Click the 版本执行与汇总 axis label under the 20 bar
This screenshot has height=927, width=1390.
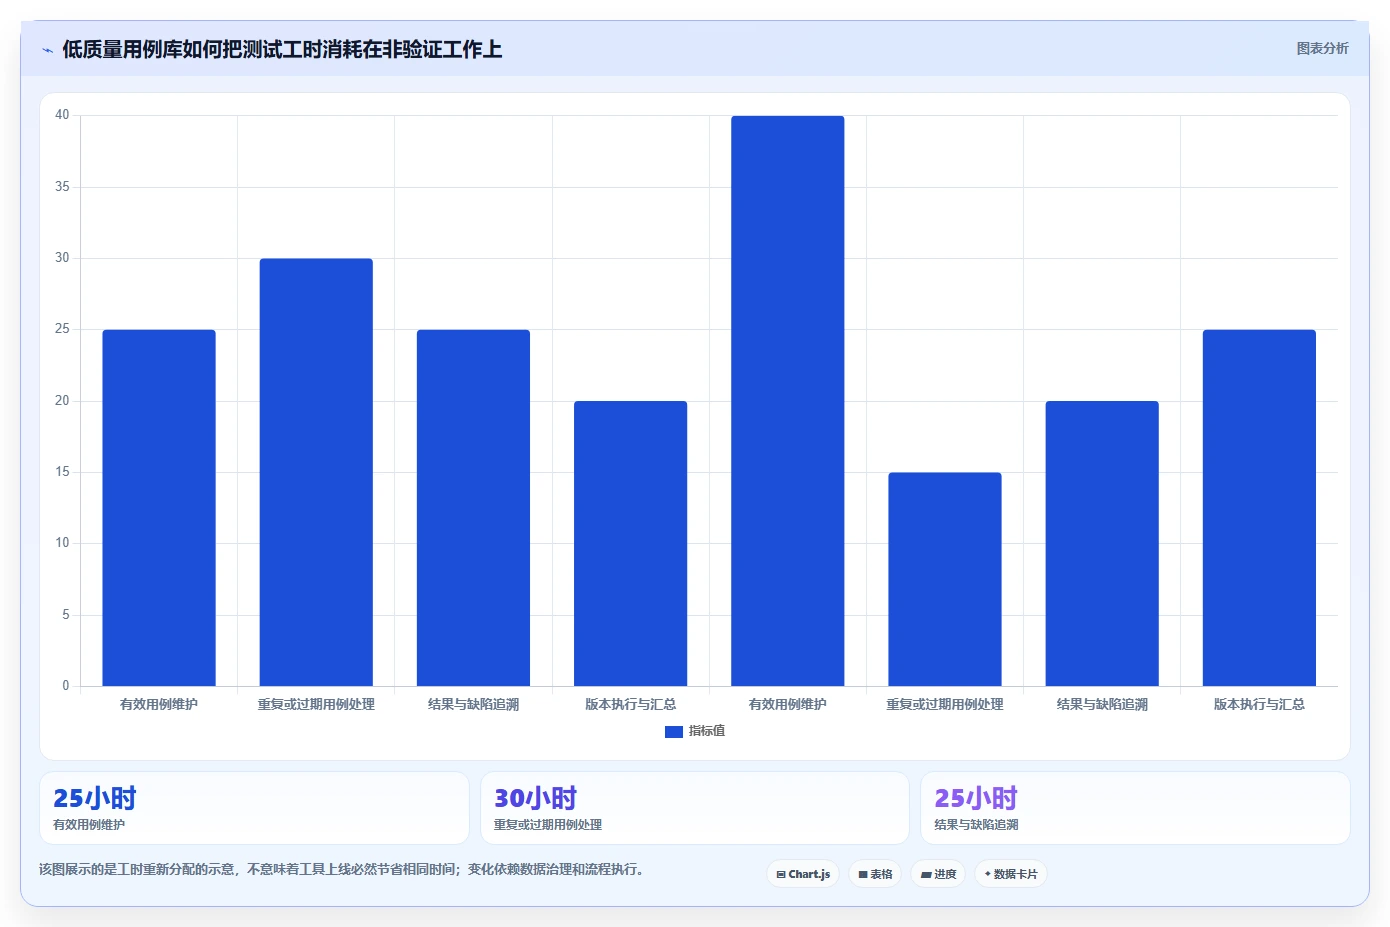coord(631,704)
